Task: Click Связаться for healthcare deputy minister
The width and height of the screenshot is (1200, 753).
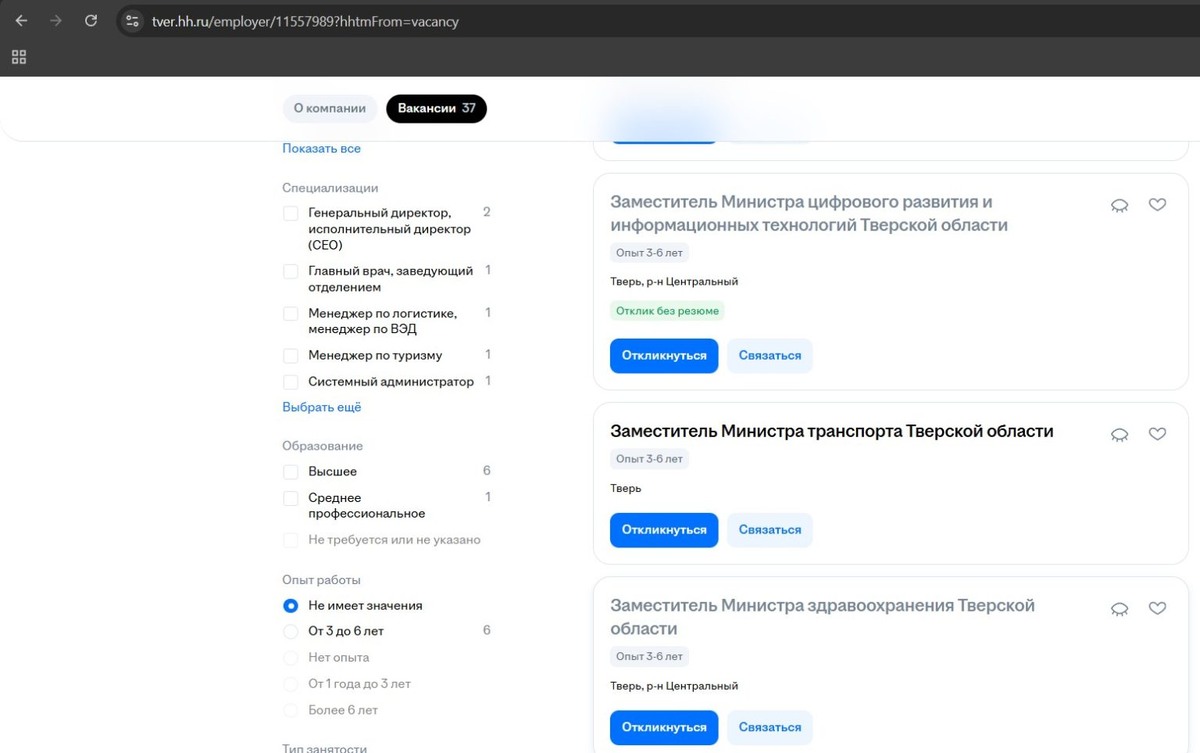Action: tap(770, 728)
